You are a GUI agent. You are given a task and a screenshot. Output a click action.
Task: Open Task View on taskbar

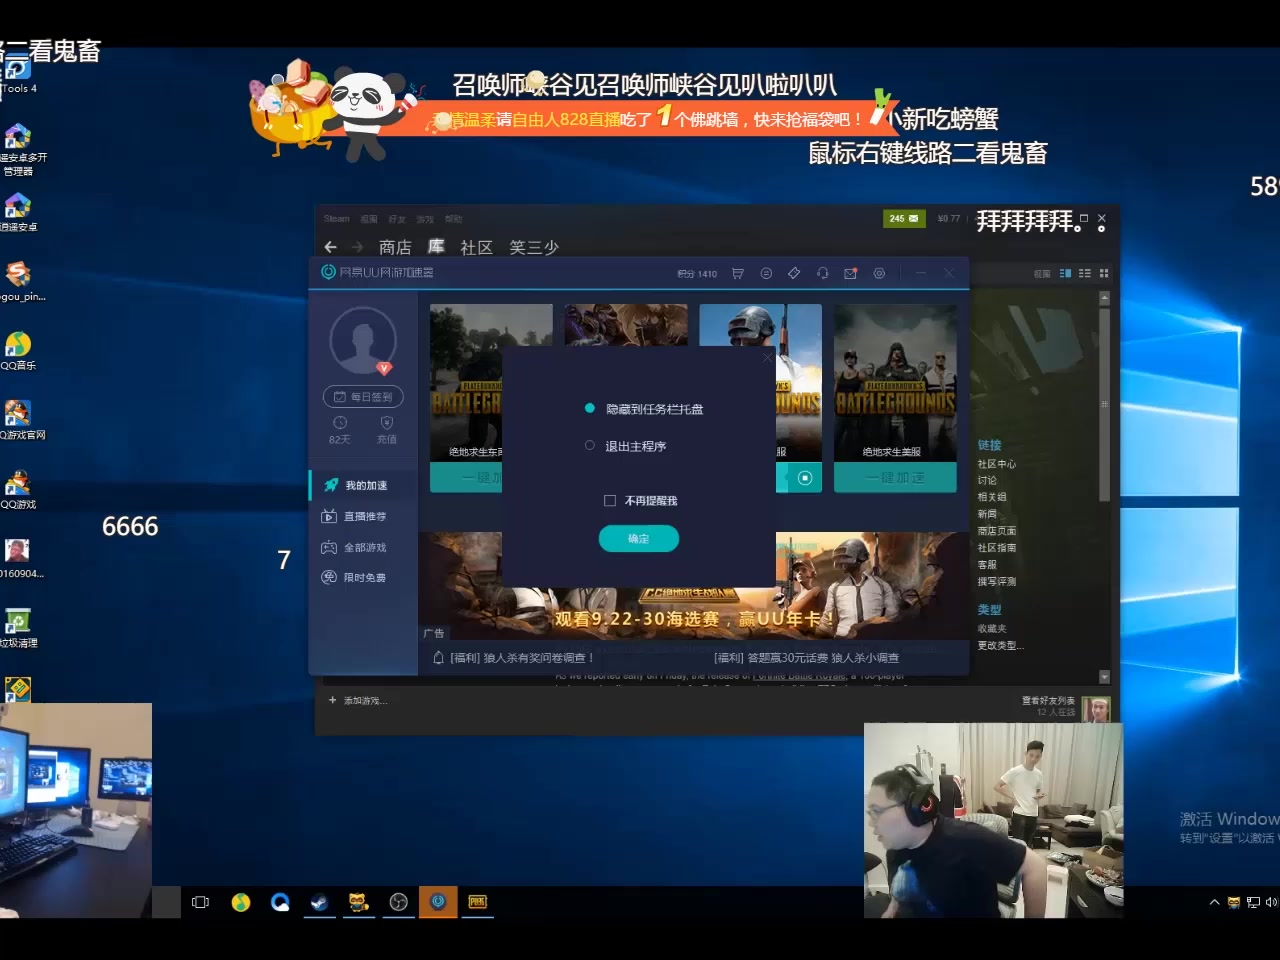(200, 902)
